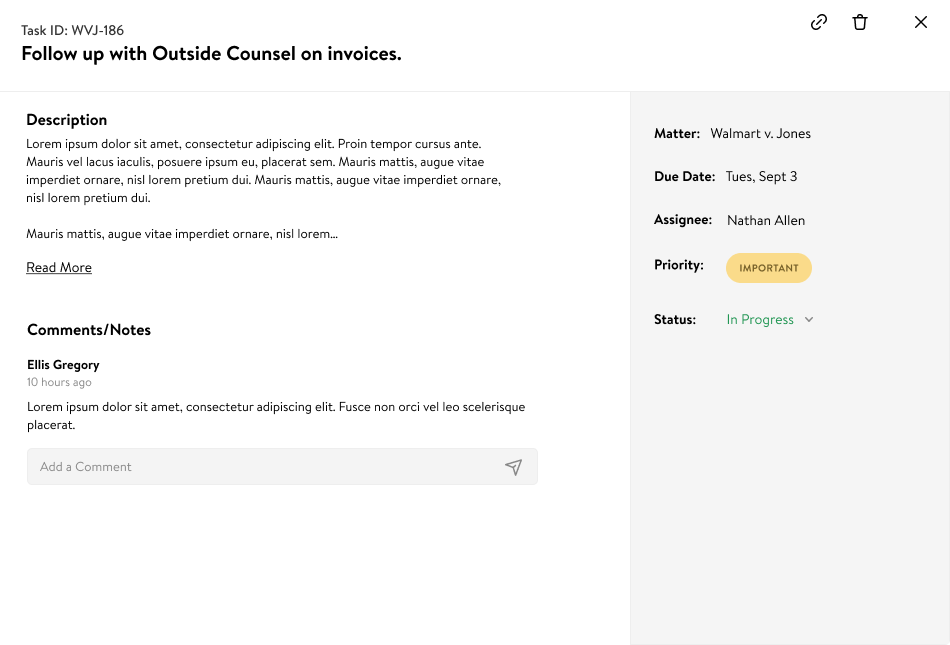950x645 pixels.
Task: Focus the Add a Comment field
Action: point(260,467)
